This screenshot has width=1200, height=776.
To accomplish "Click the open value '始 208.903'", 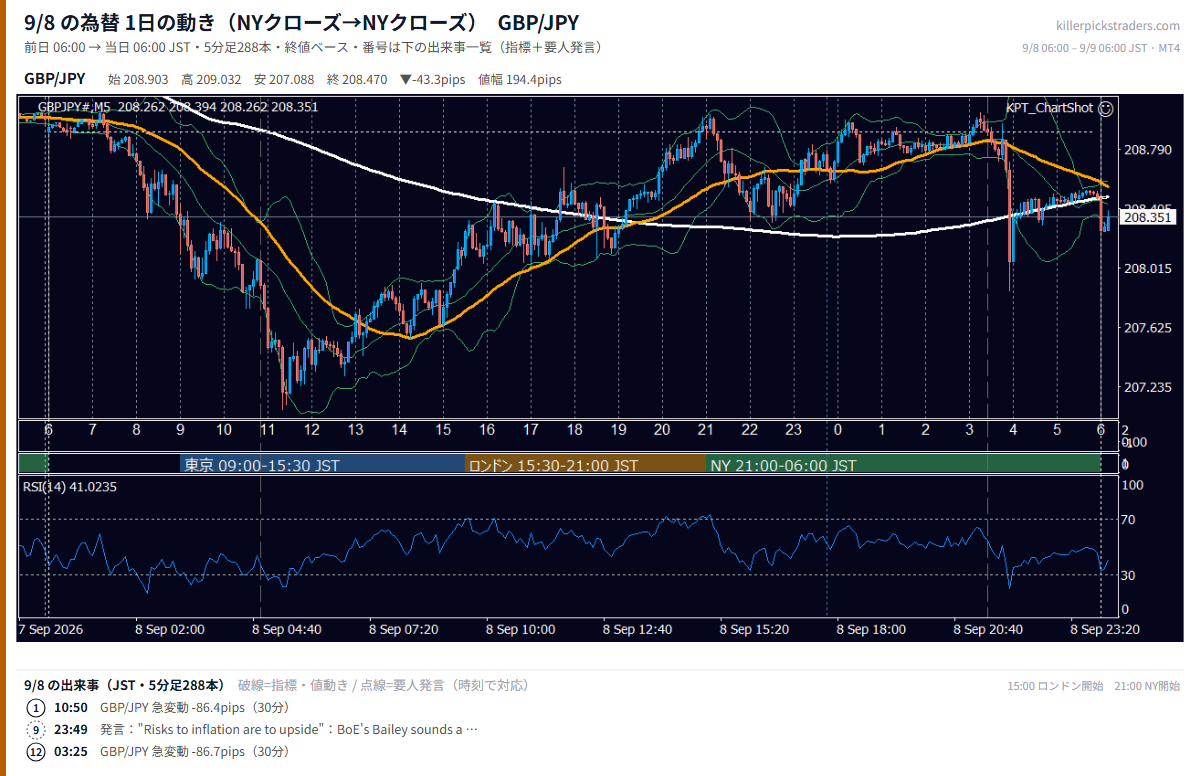I will click(137, 80).
